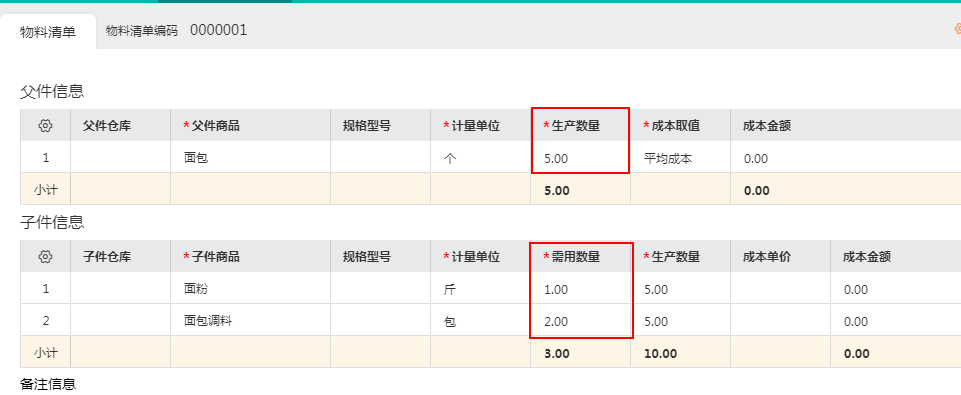This screenshot has height=395, width=961.
Task: Click empty 父件仓库 cell in row 1
Action: (x=120, y=158)
